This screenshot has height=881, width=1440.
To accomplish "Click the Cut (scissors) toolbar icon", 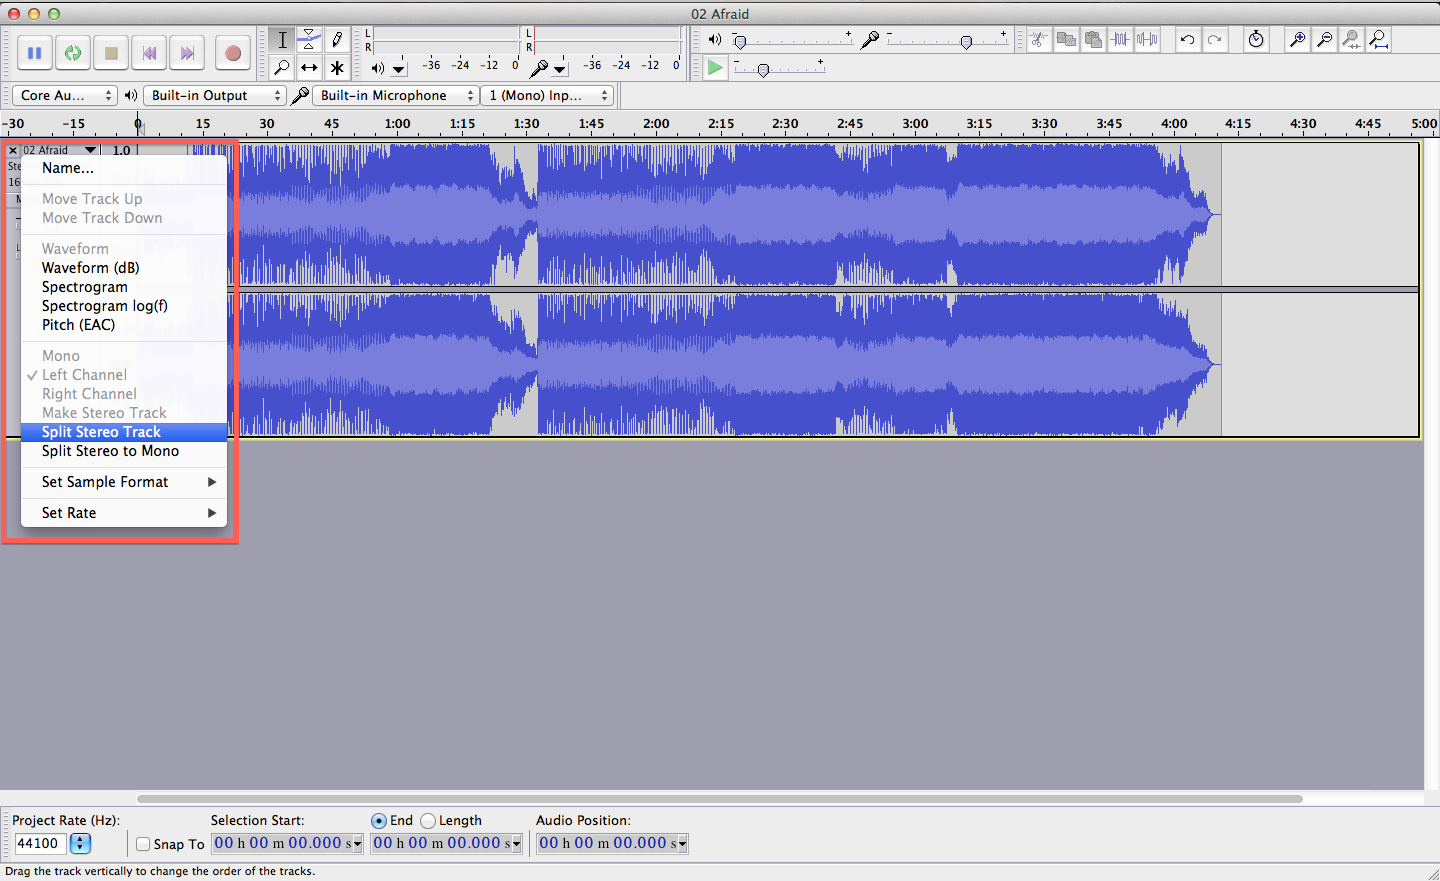I will tap(1039, 40).
